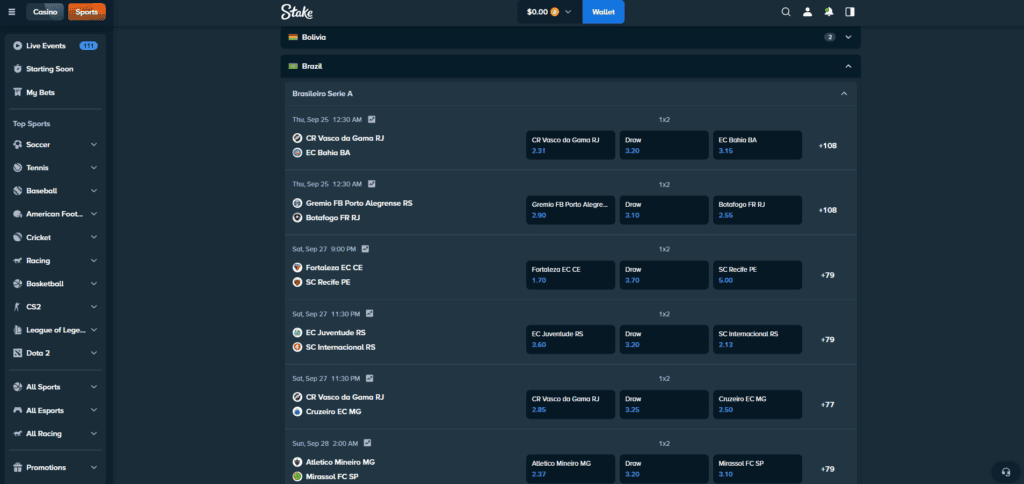1024x484 pixels.
Task: Pick Fortaleza EC CE at odds 1.70
Action: 570,275
